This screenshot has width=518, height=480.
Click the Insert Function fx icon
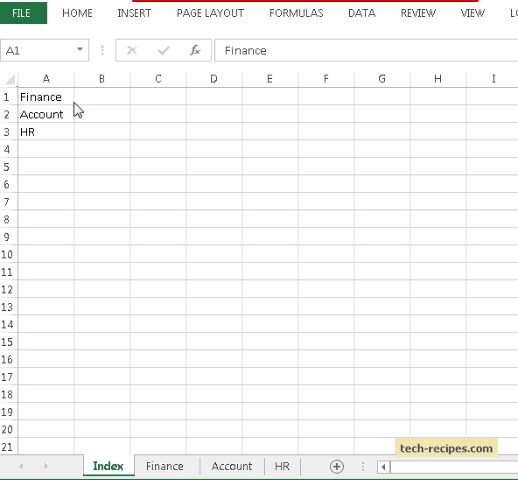point(195,51)
